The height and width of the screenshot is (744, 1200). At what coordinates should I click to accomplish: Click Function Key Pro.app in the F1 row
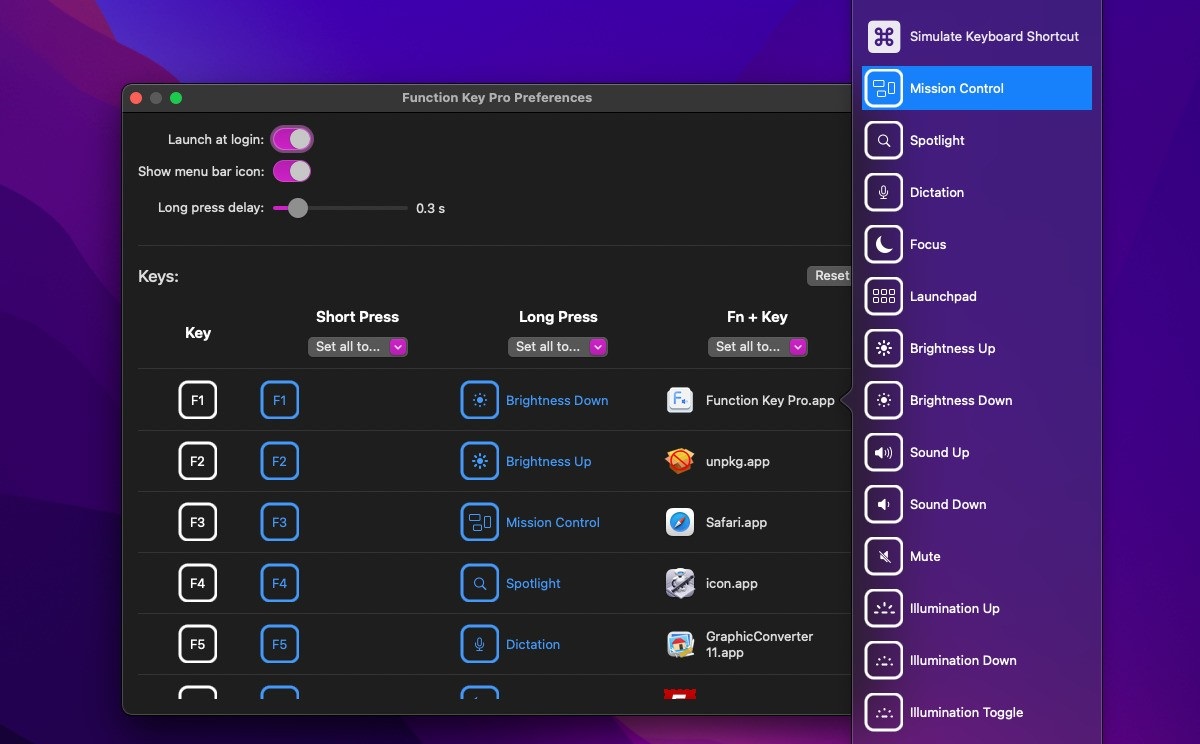750,400
